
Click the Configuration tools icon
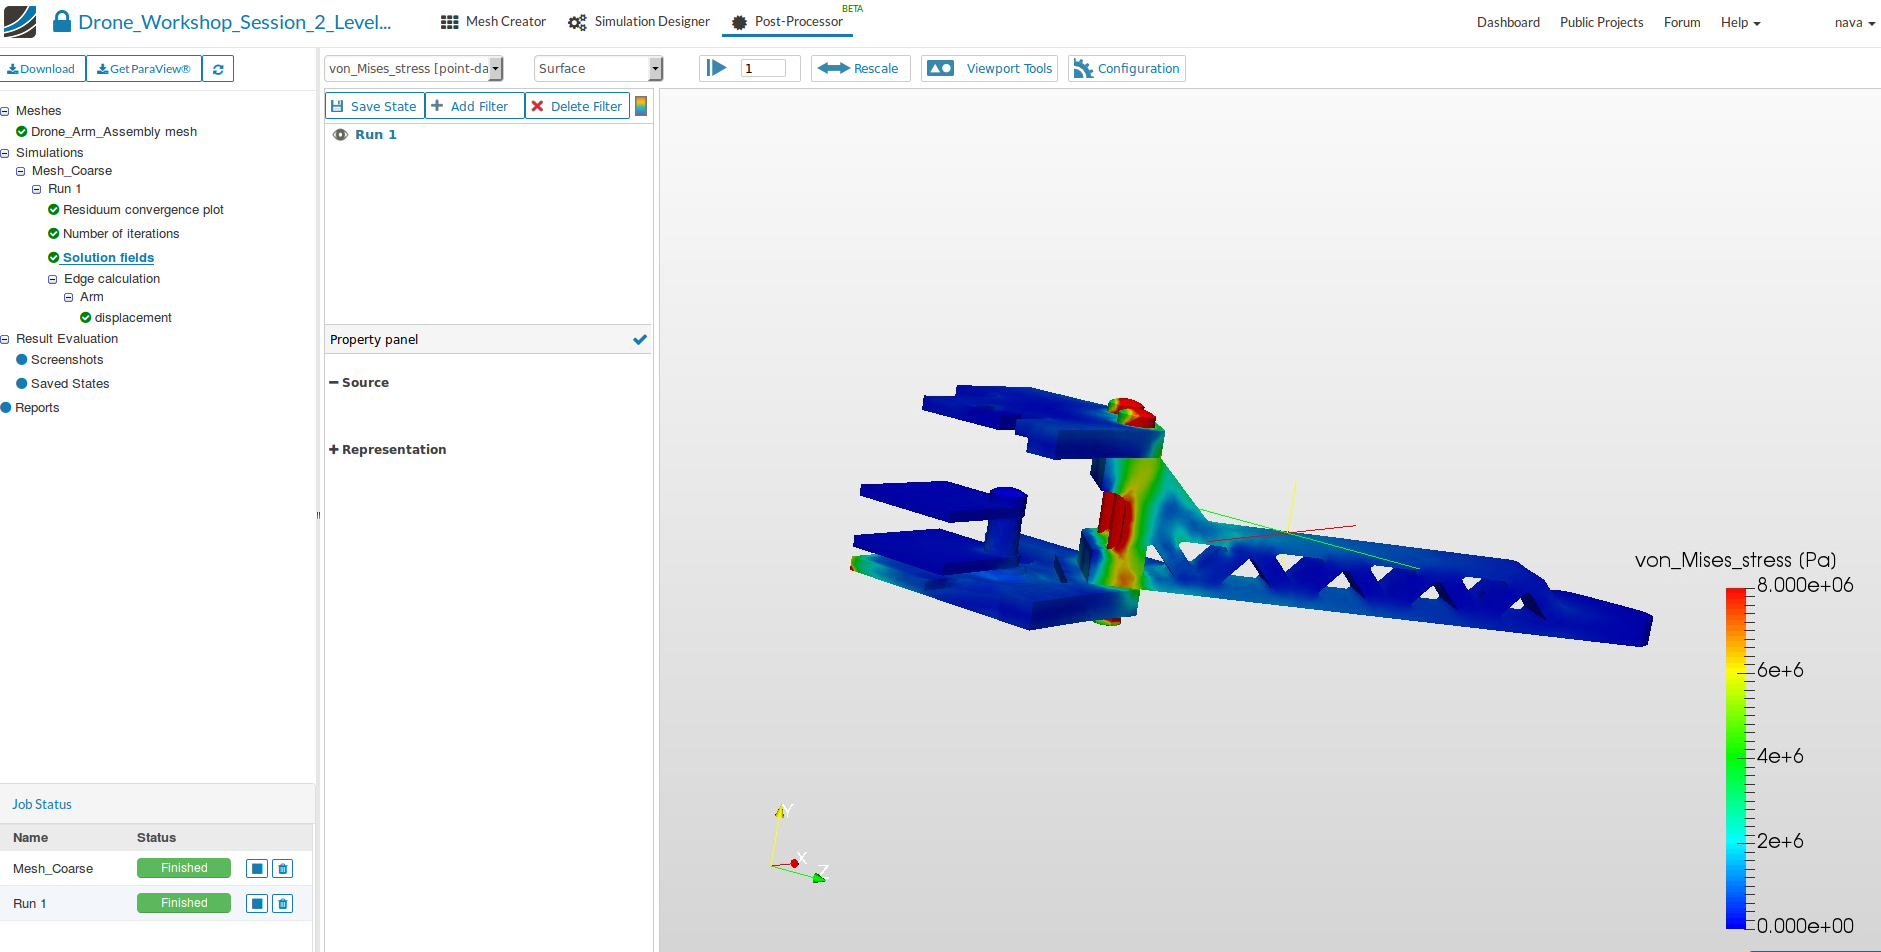[x=1083, y=68]
